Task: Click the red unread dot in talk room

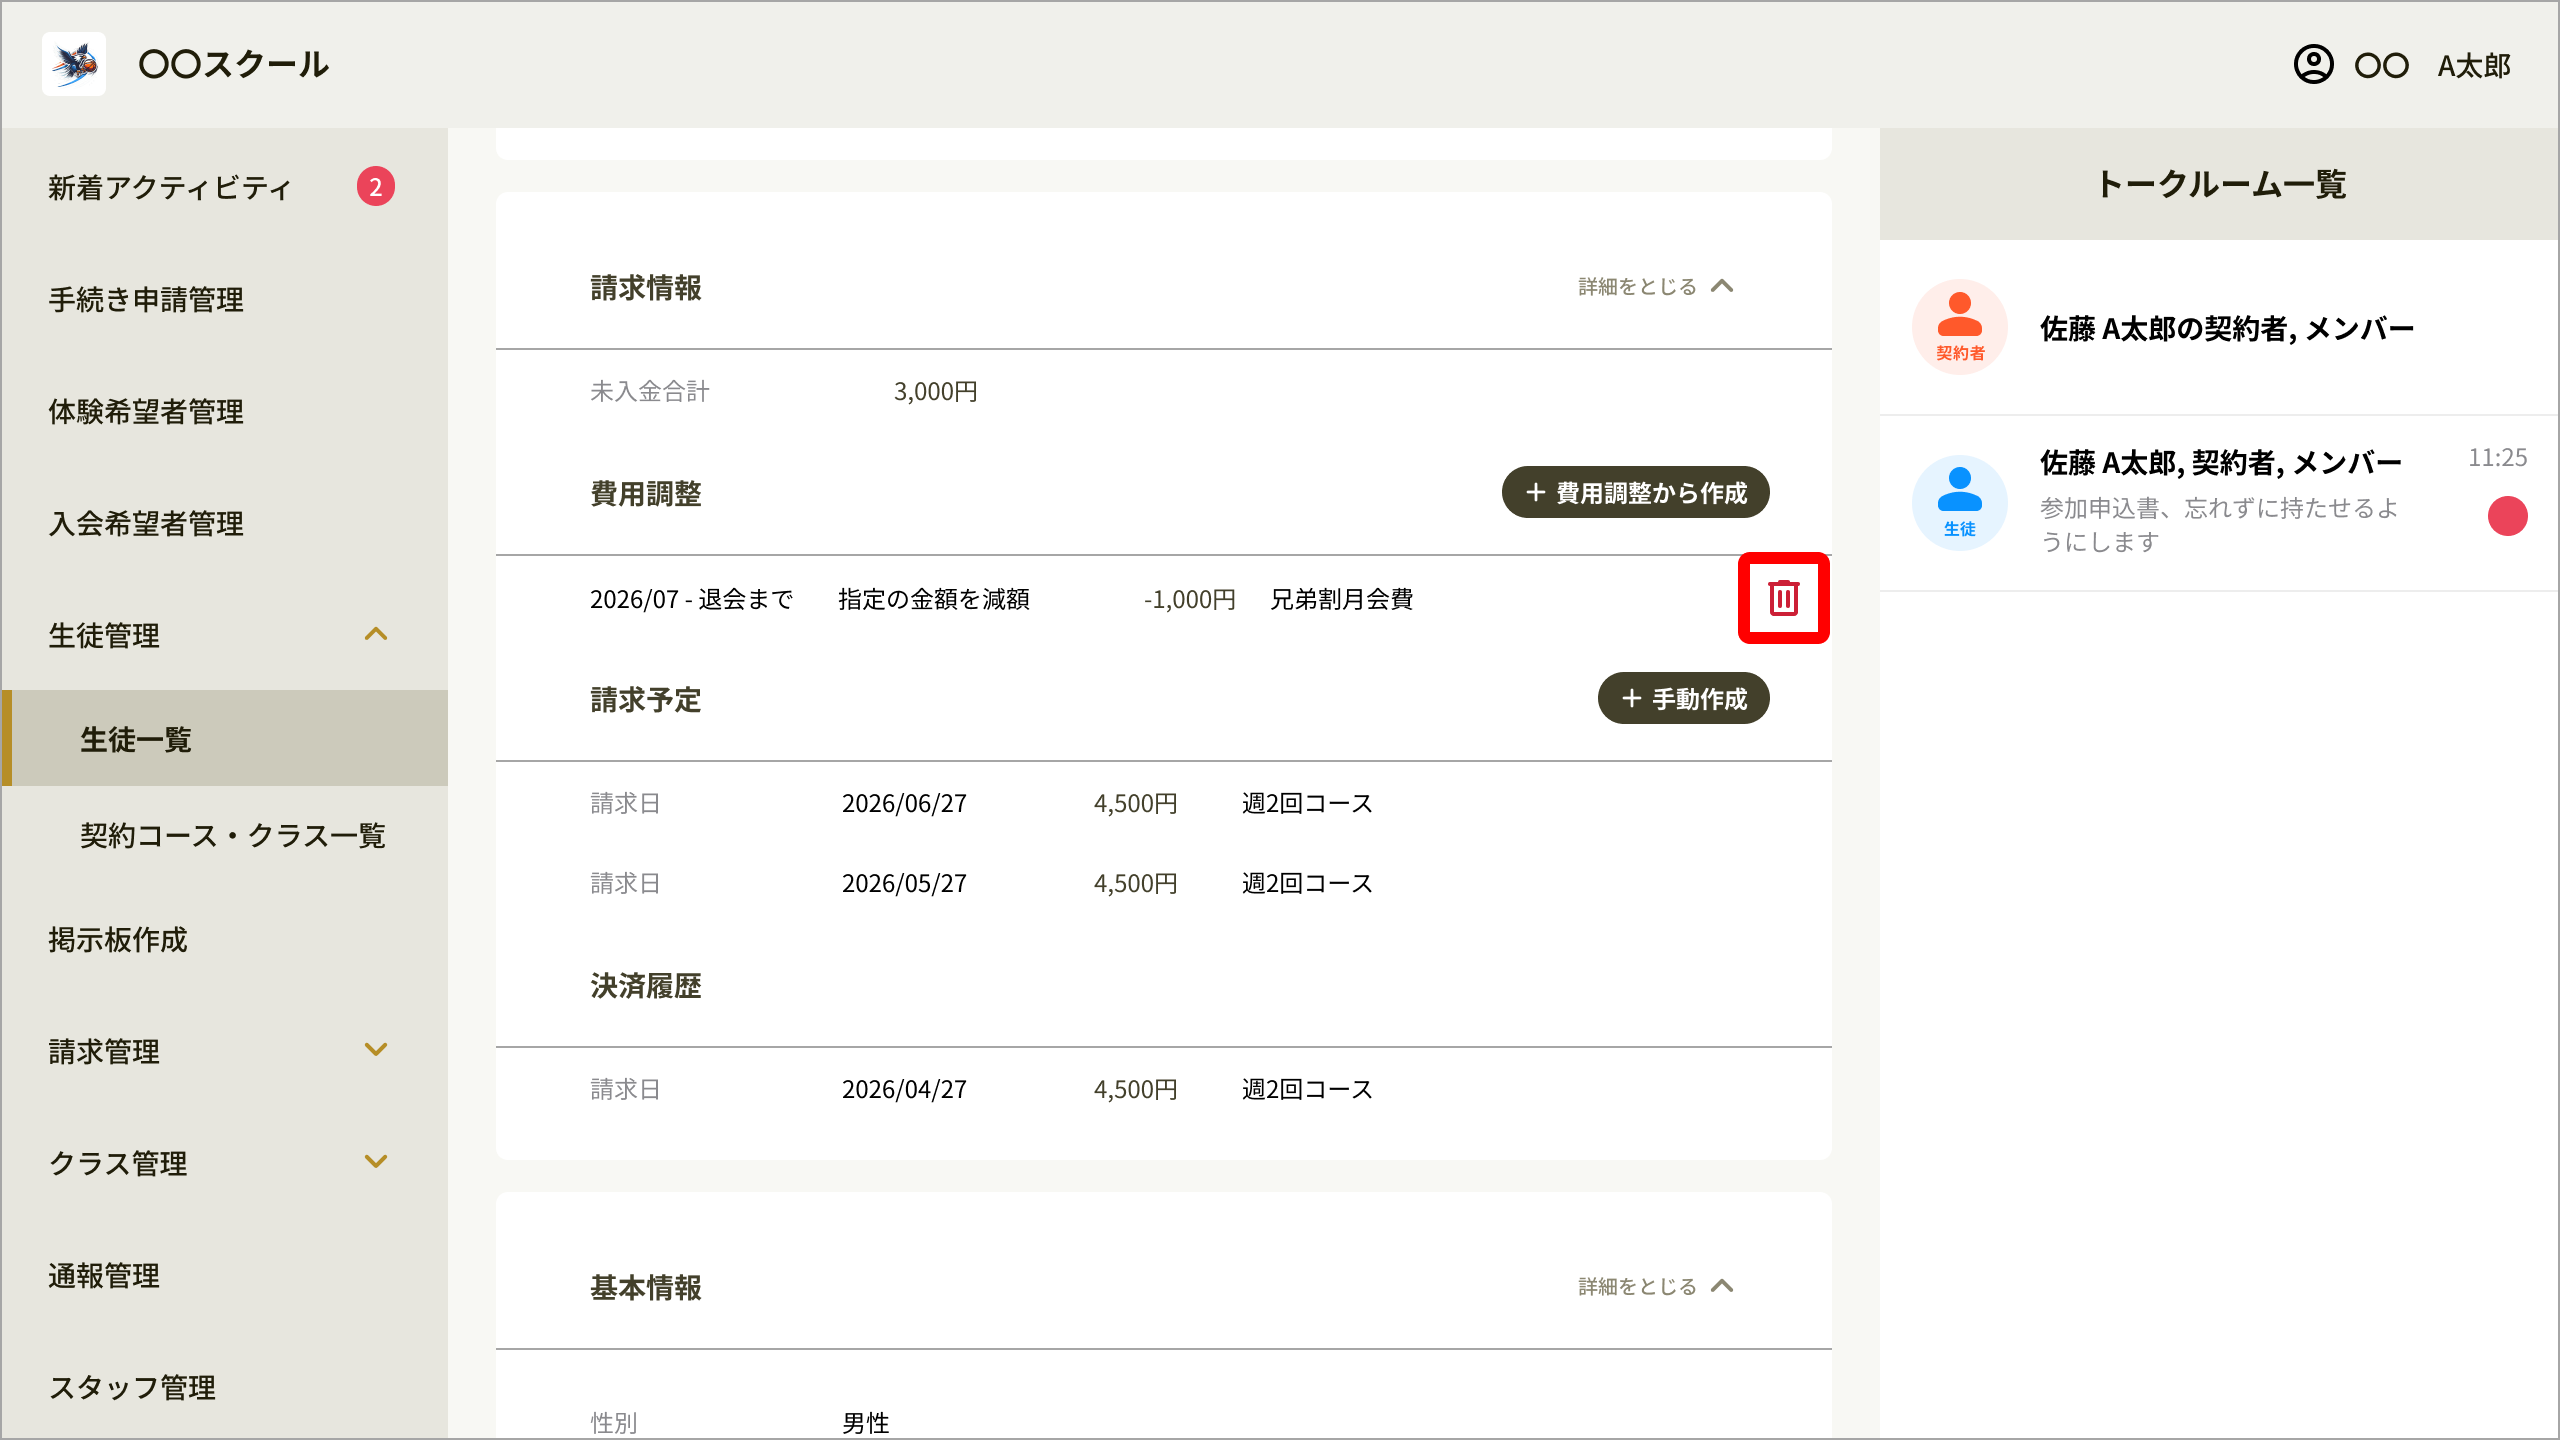Action: tap(2507, 516)
